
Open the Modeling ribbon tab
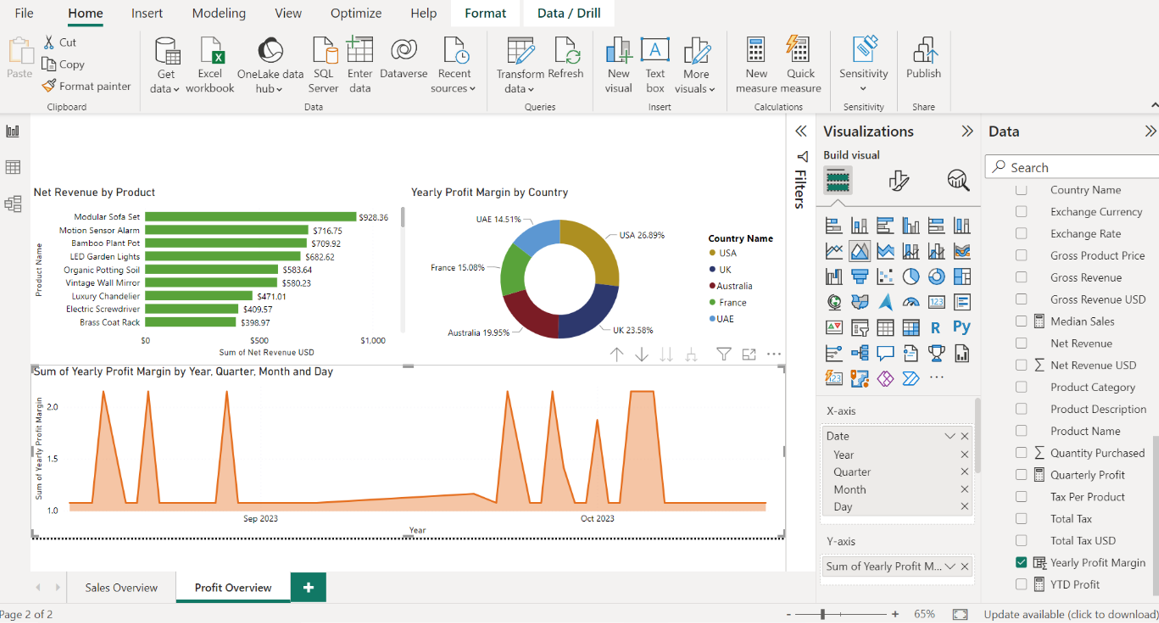point(218,13)
